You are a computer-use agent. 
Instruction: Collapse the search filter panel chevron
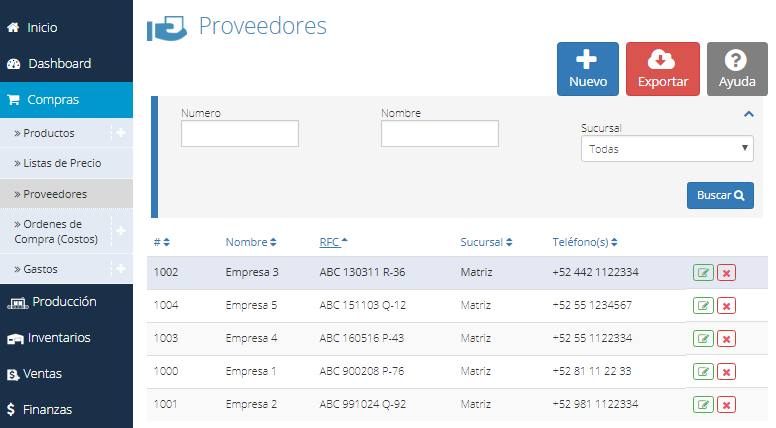[749, 114]
